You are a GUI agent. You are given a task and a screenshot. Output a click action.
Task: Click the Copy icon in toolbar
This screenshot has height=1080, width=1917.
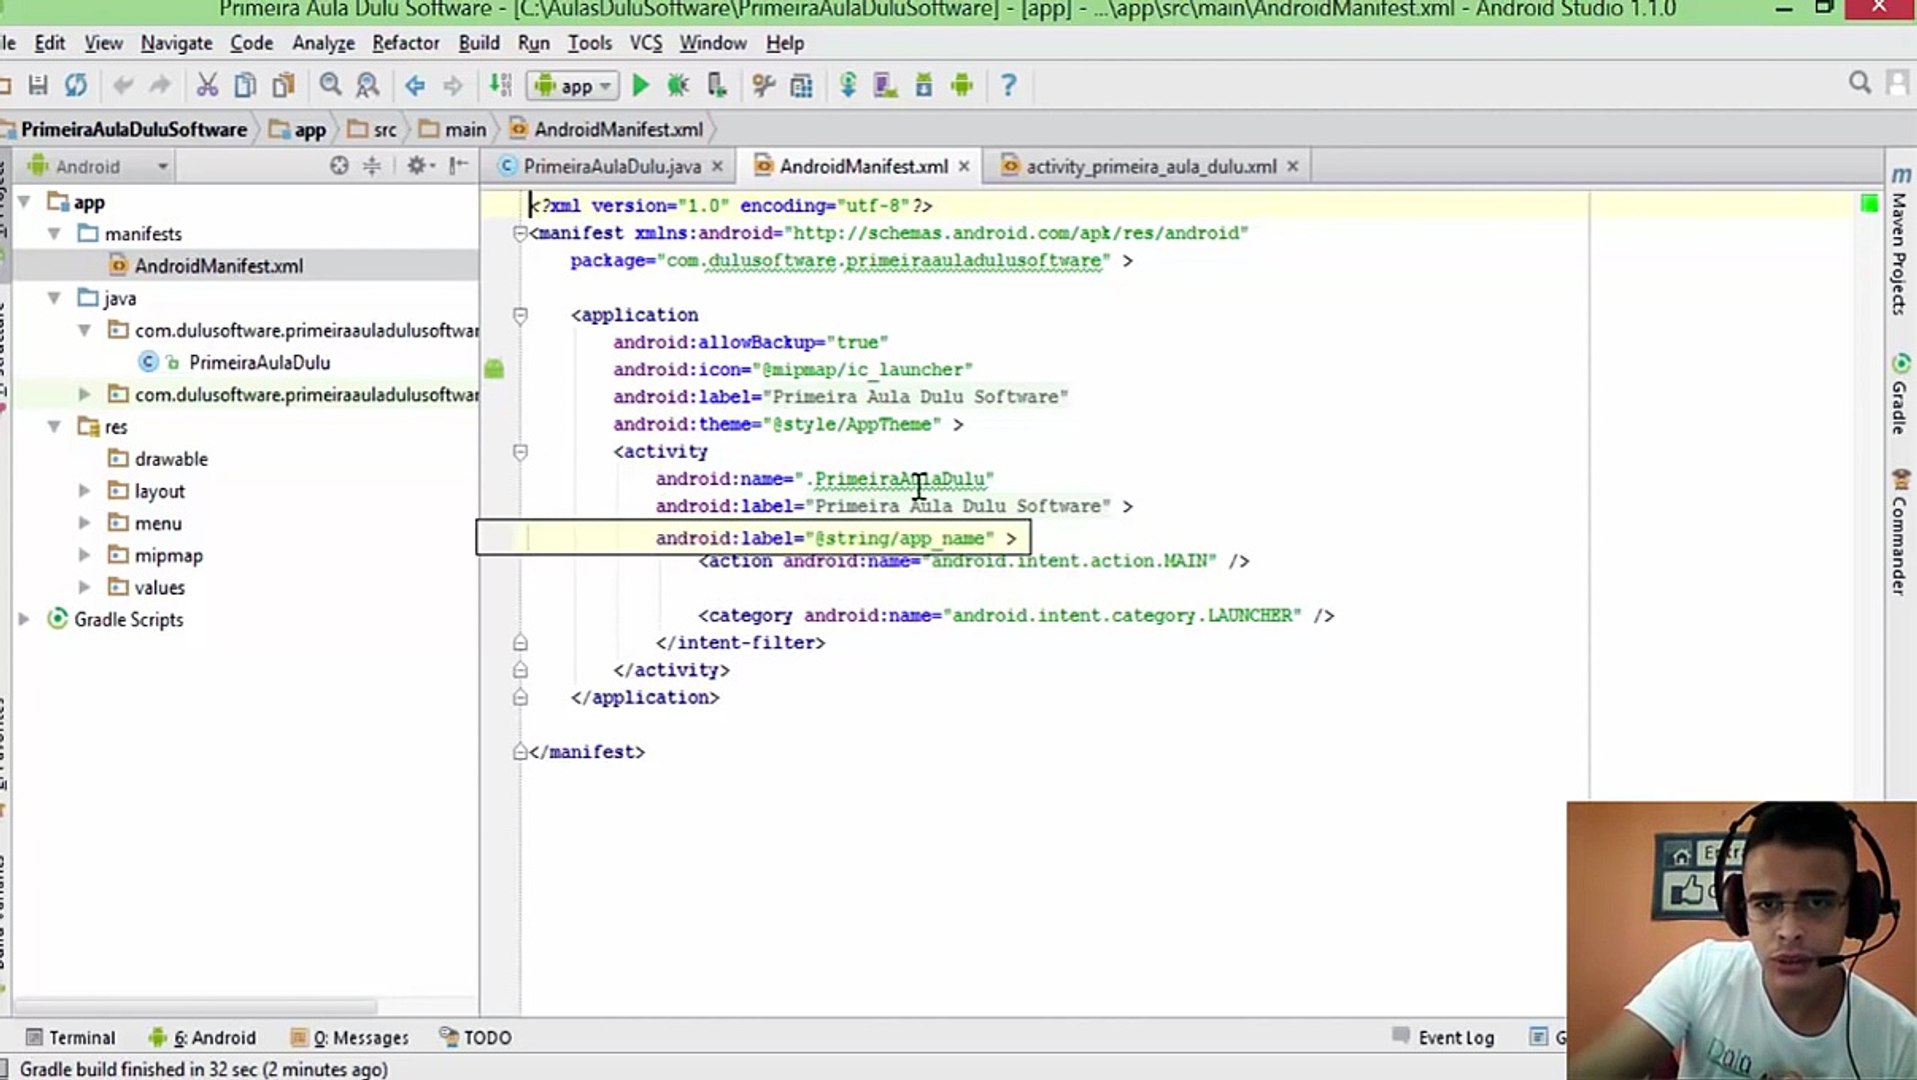(x=245, y=85)
